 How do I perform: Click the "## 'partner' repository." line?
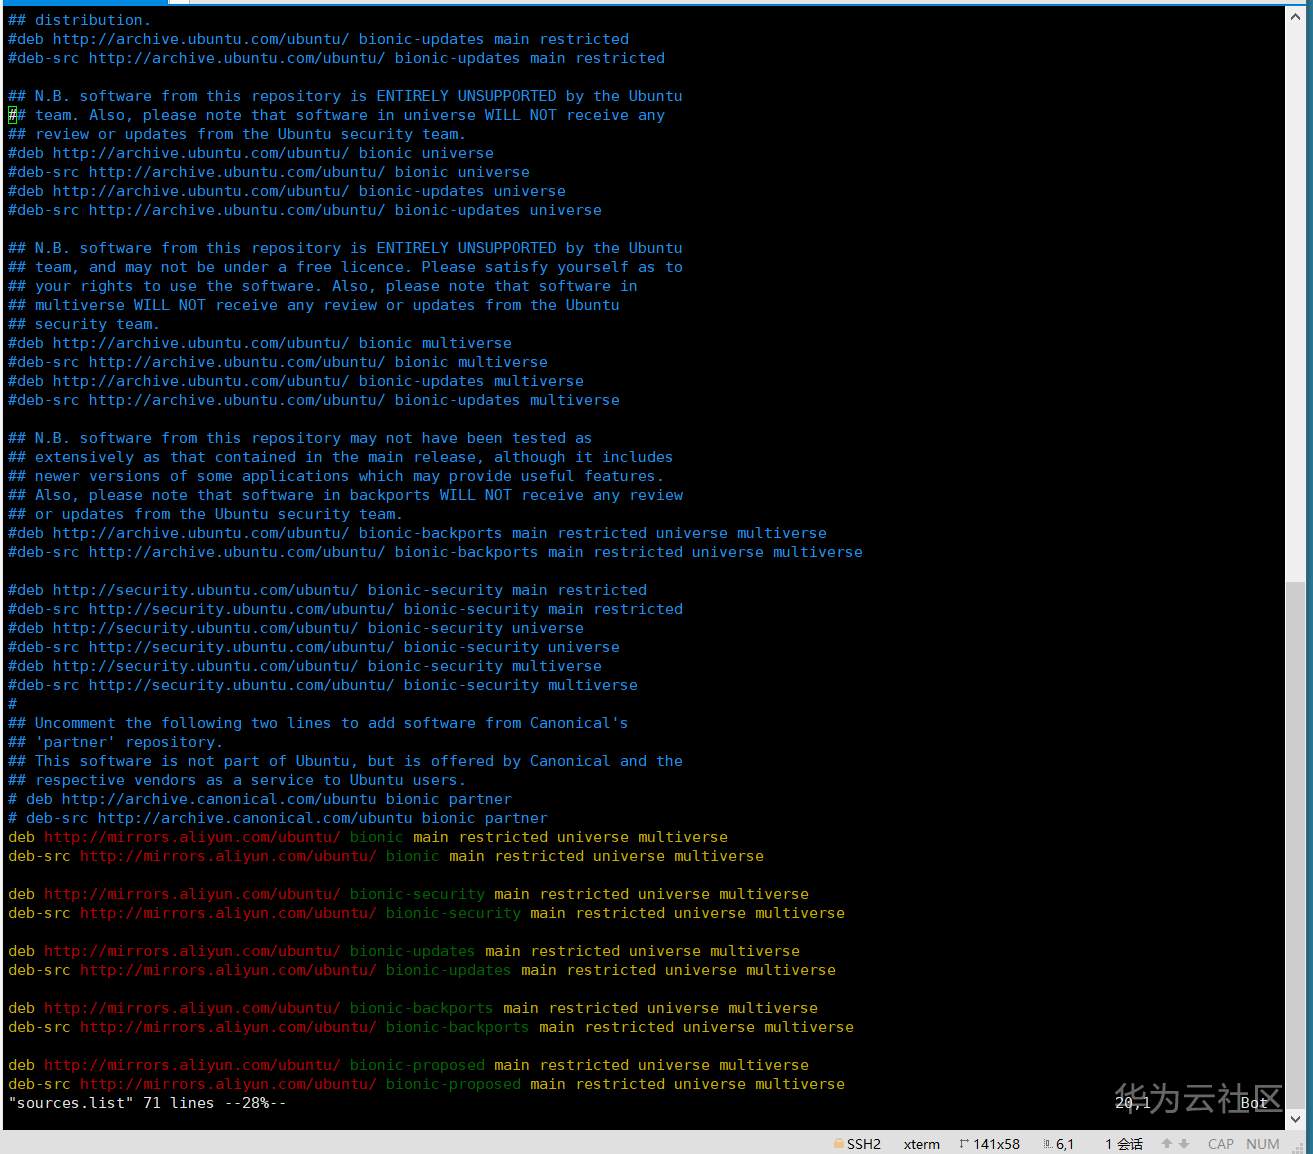tap(116, 742)
